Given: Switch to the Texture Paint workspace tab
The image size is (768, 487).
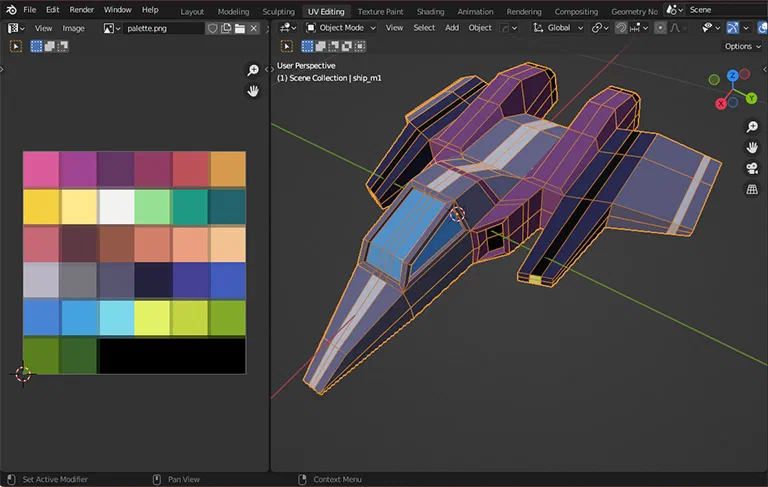Looking at the screenshot, I should point(380,11).
